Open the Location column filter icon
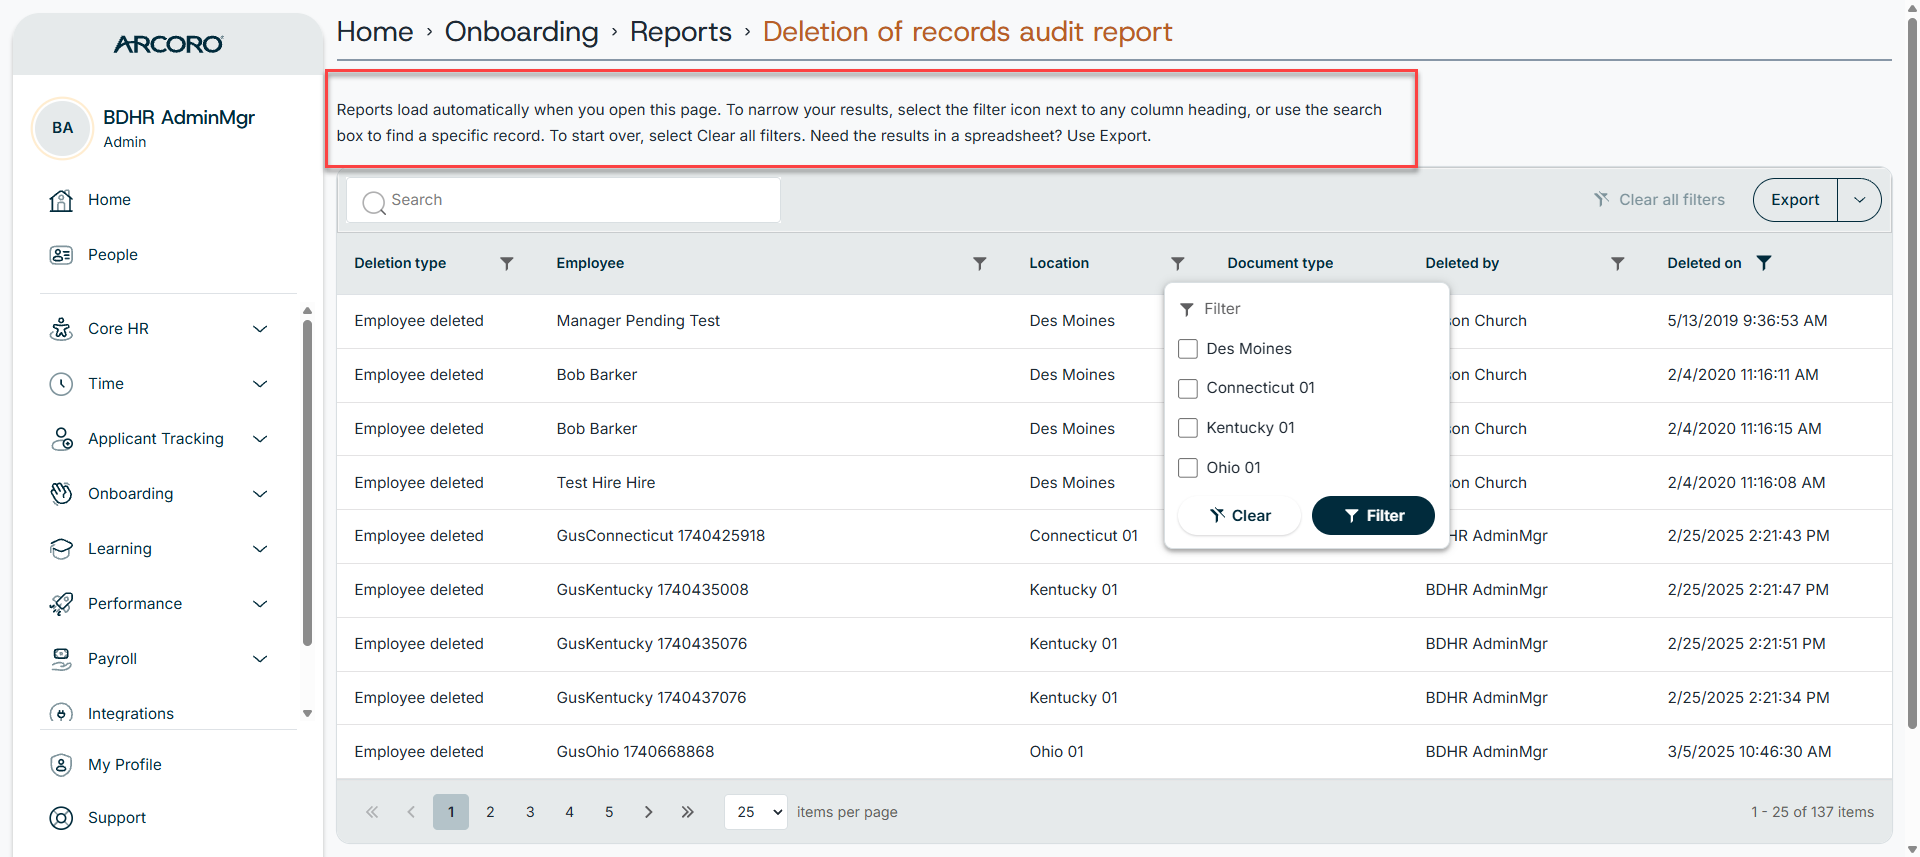 (1178, 263)
